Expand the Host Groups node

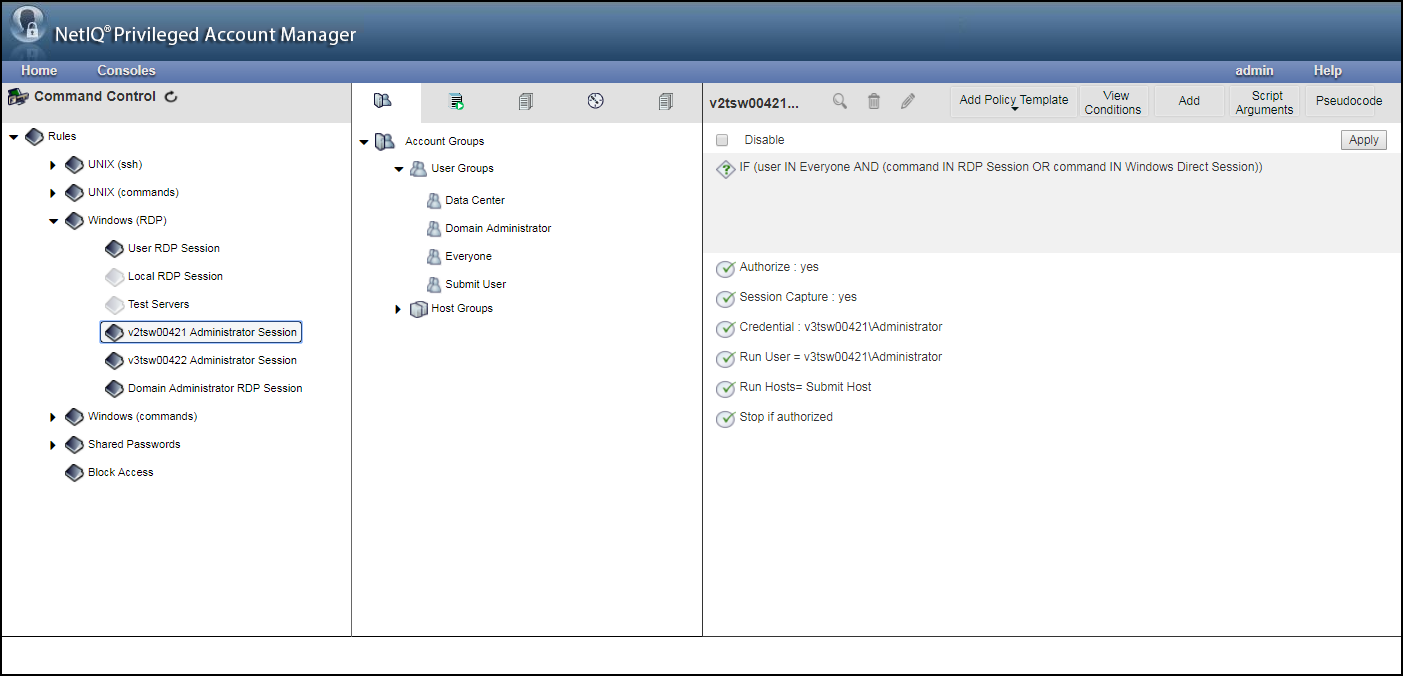pos(398,309)
